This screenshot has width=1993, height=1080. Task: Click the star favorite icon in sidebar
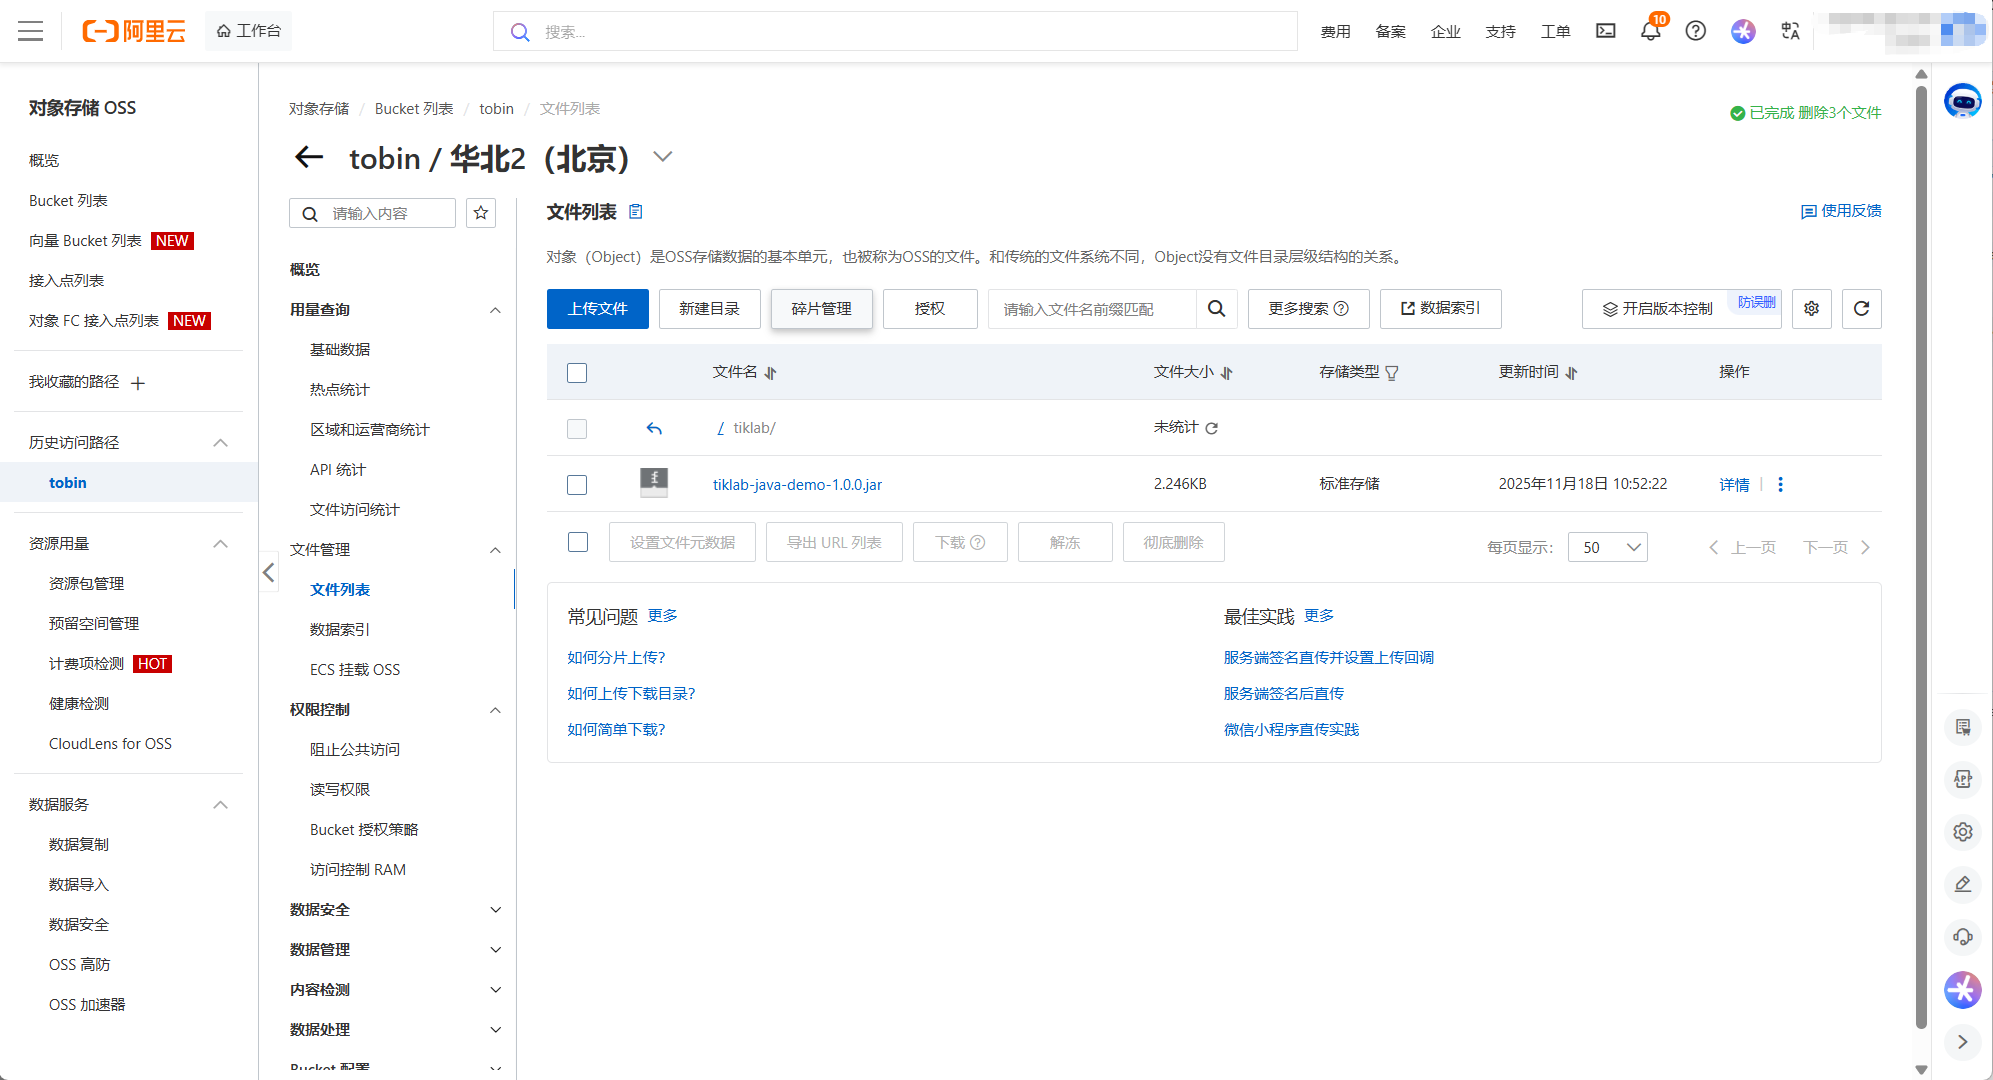[x=481, y=213]
